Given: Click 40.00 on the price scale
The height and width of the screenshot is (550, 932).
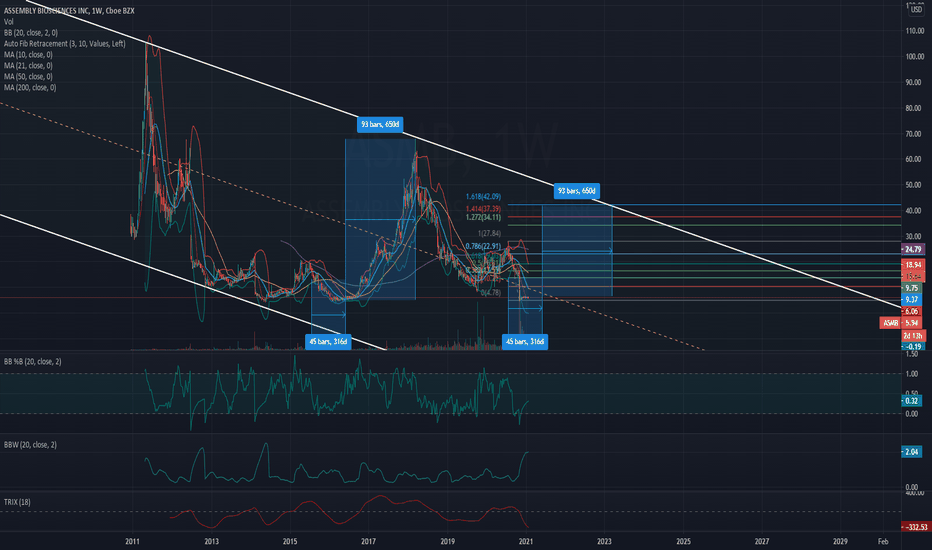Looking at the screenshot, I should point(914,210).
